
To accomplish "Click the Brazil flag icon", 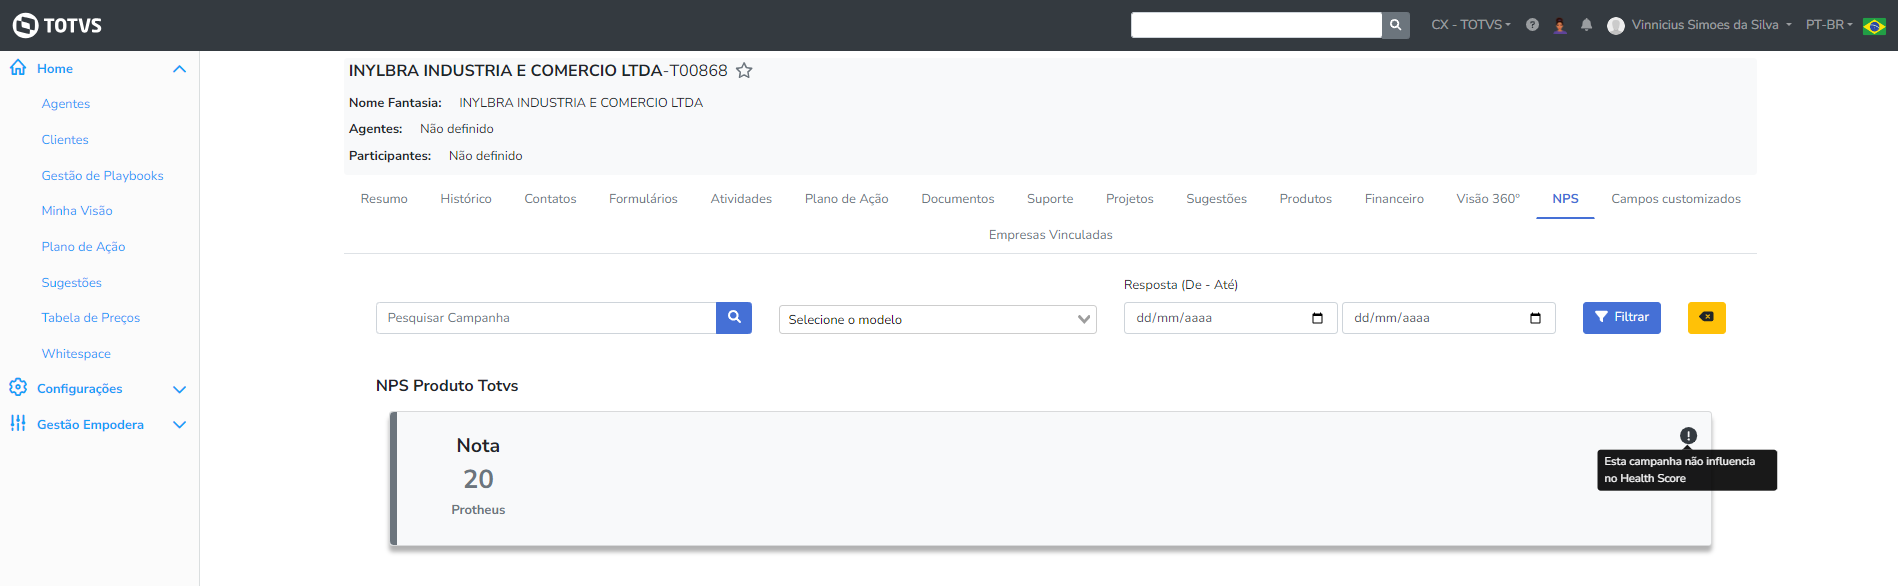I will coord(1874,26).
